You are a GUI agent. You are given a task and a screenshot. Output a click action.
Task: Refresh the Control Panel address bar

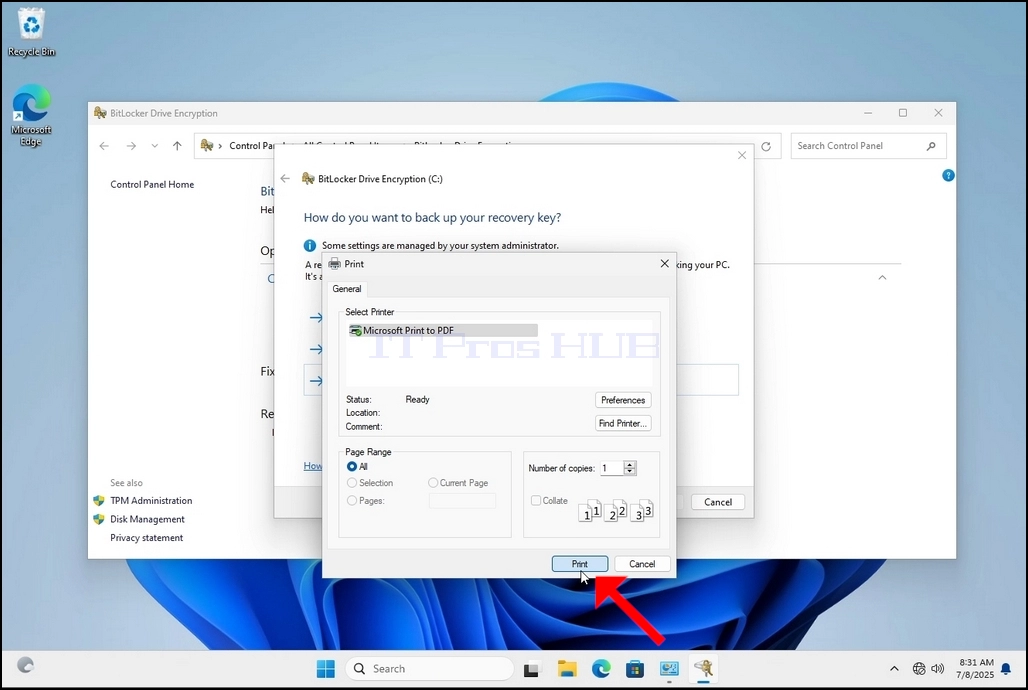point(766,146)
